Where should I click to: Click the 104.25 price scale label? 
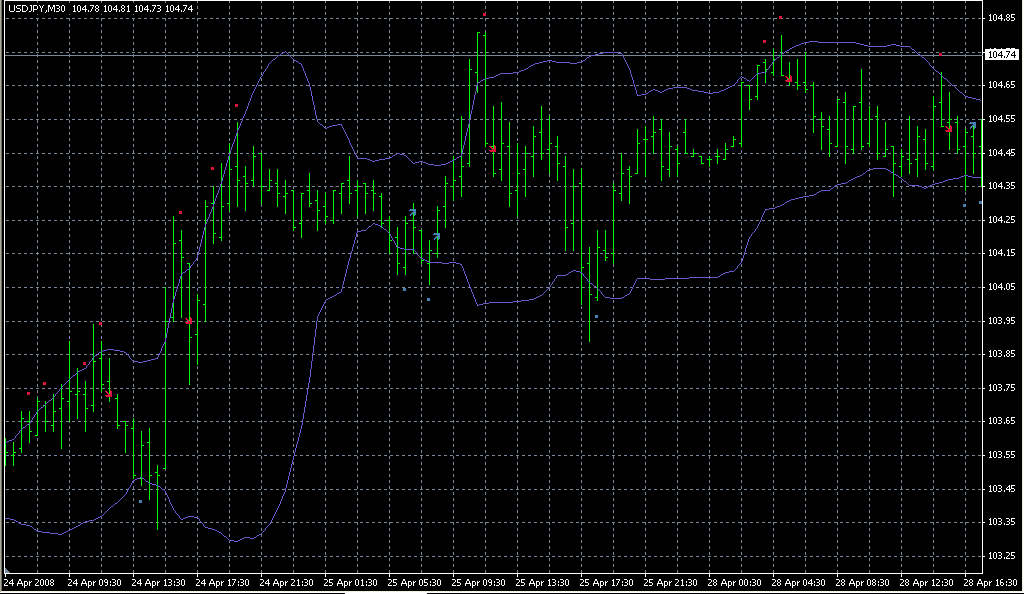pyautogui.click(x=1001, y=220)
